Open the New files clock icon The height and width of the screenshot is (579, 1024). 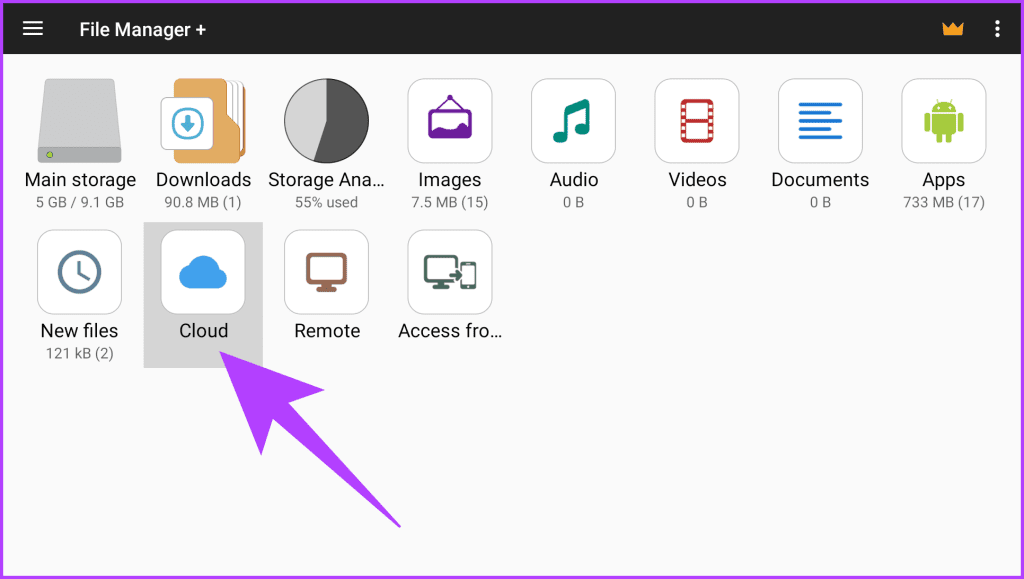[x=80, y=272]
